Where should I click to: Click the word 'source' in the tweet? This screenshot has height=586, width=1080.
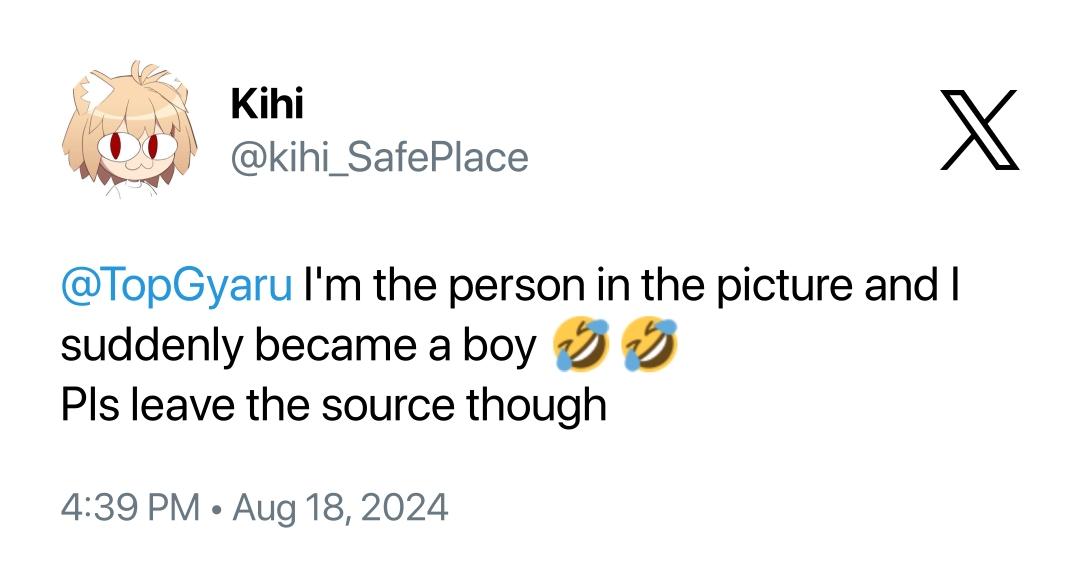(388, 406)
